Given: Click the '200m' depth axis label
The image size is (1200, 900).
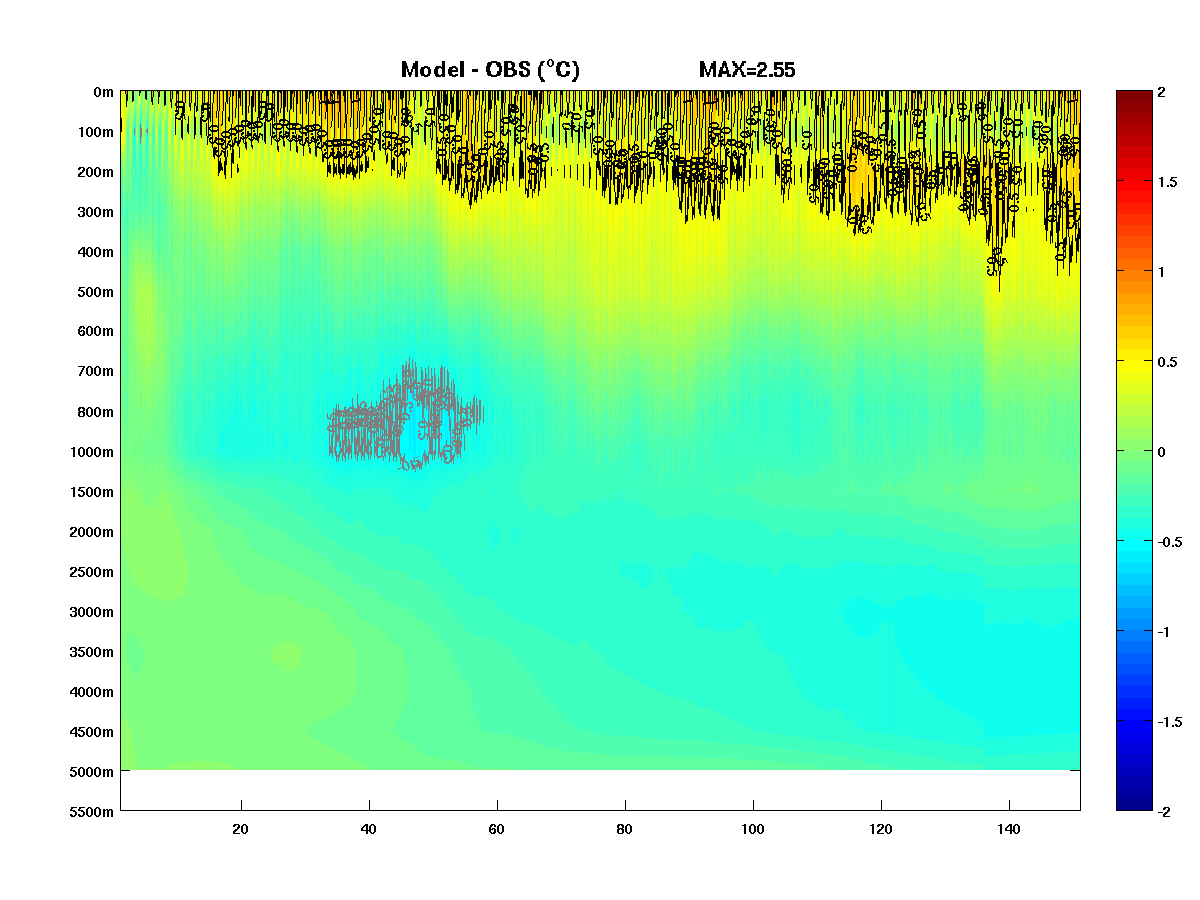Looking at the screenshot, I should 96,172.
